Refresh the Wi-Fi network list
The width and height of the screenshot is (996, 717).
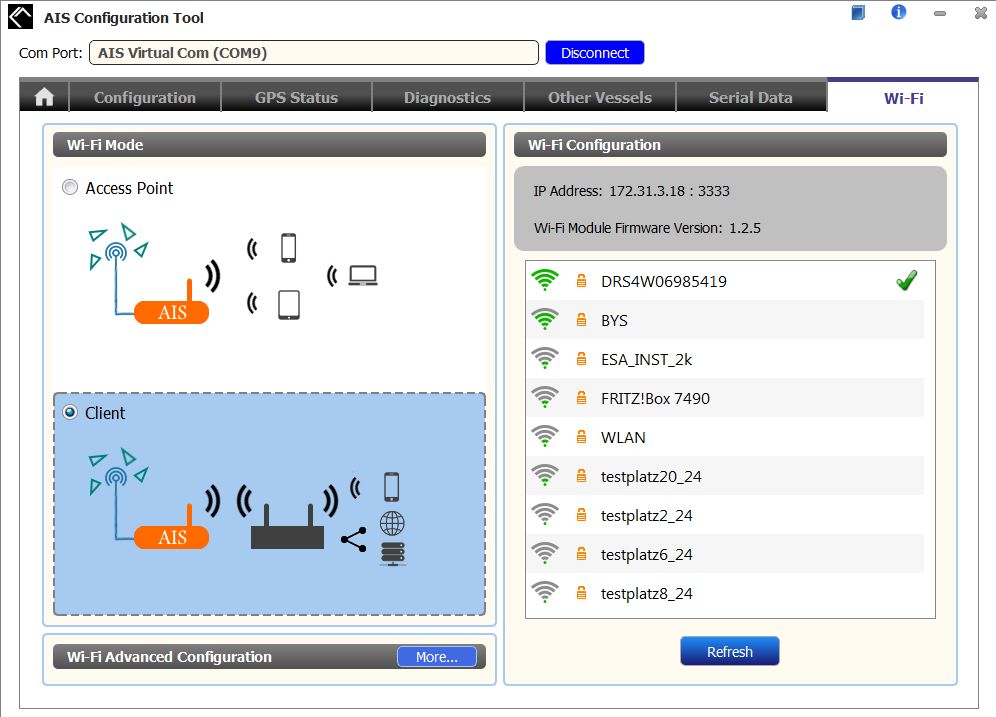(x=729, y=652)
